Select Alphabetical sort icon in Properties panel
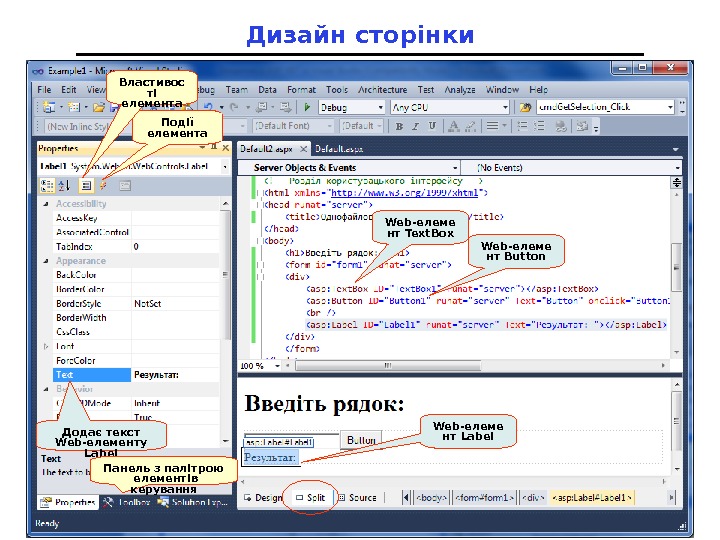 [x=64, y=186]
